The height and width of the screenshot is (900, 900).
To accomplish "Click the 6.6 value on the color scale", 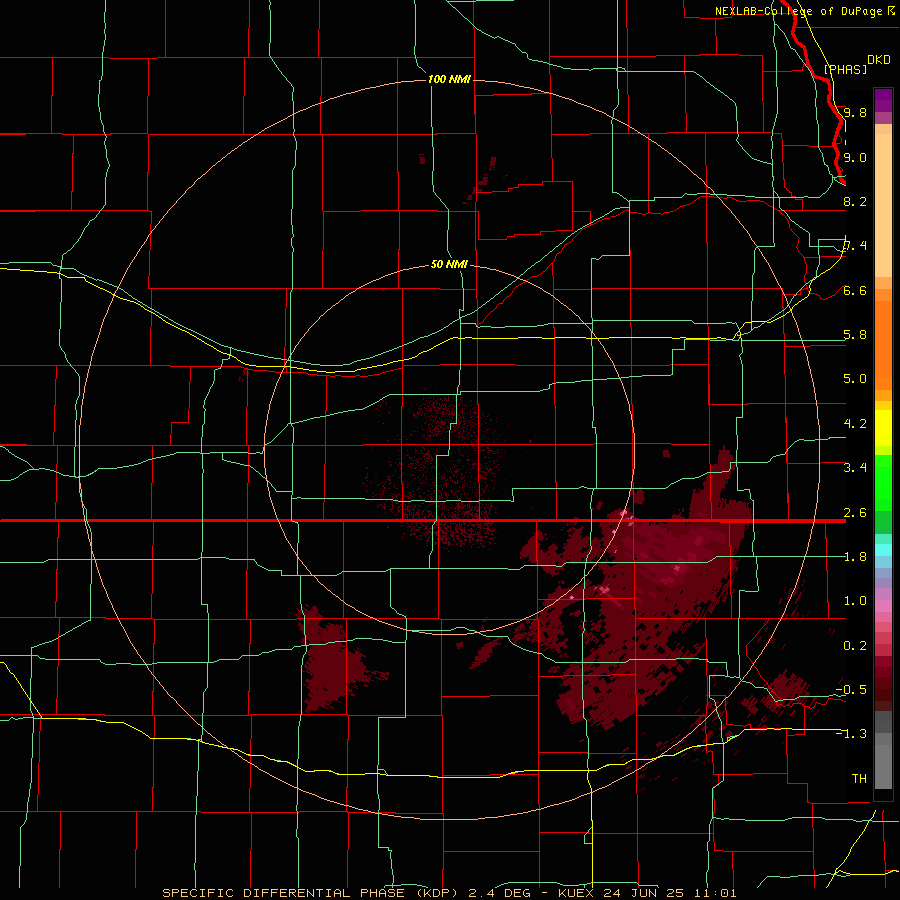I will pyautogui.click(x=855, y=290).
